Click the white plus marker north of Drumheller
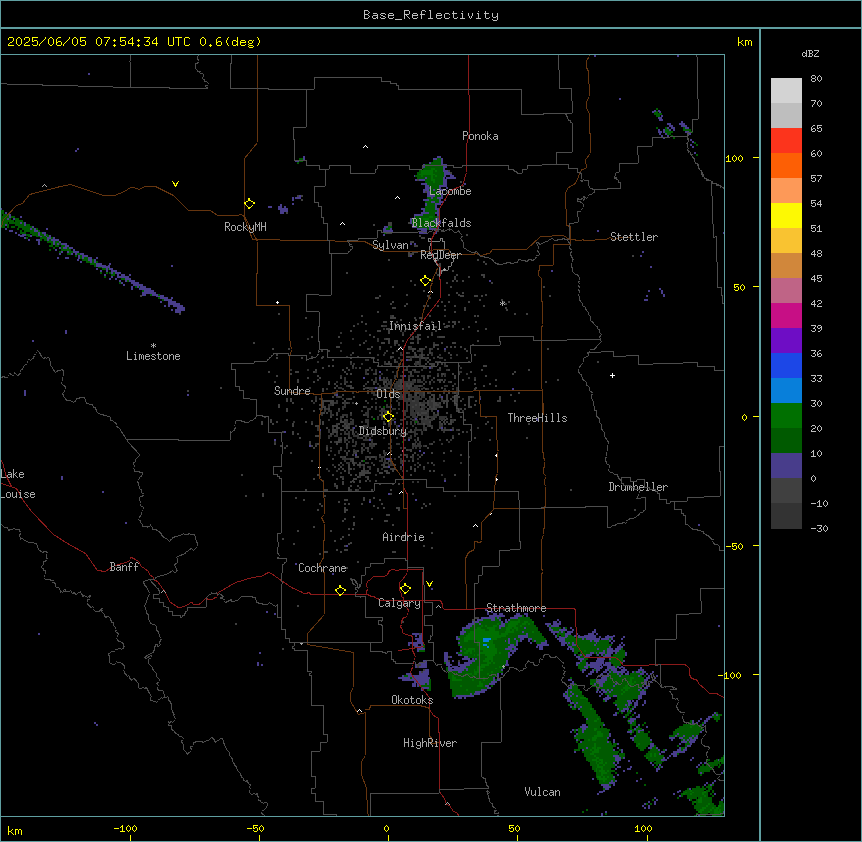862x842 pixels. tap(612, 375)
